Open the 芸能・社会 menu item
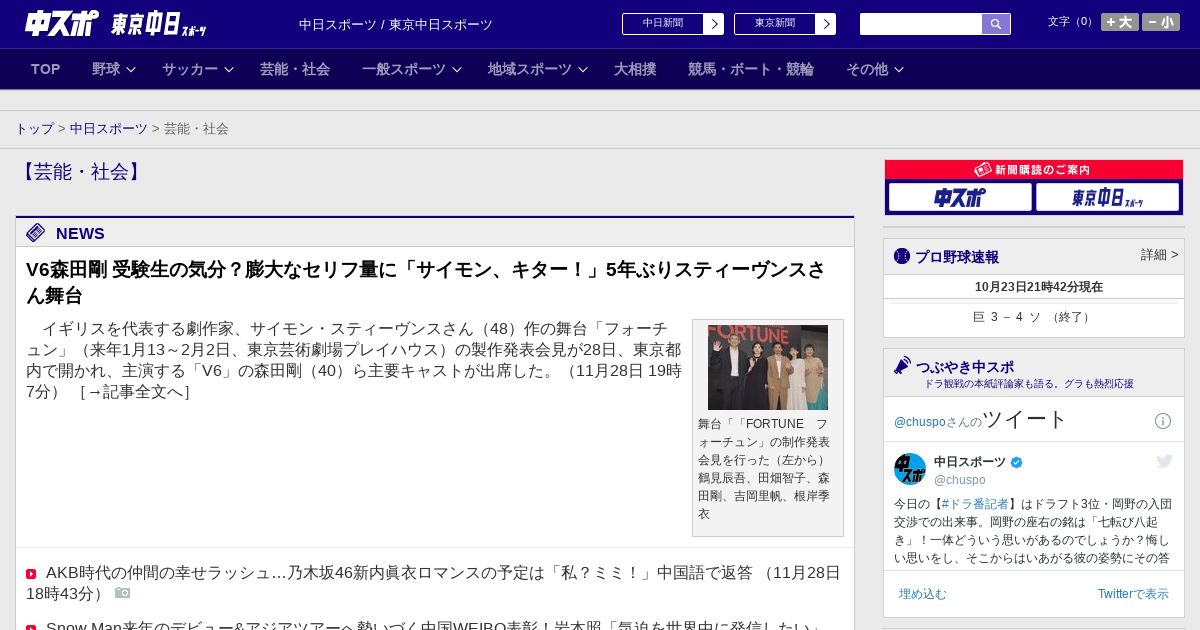 tap(295, 69)
